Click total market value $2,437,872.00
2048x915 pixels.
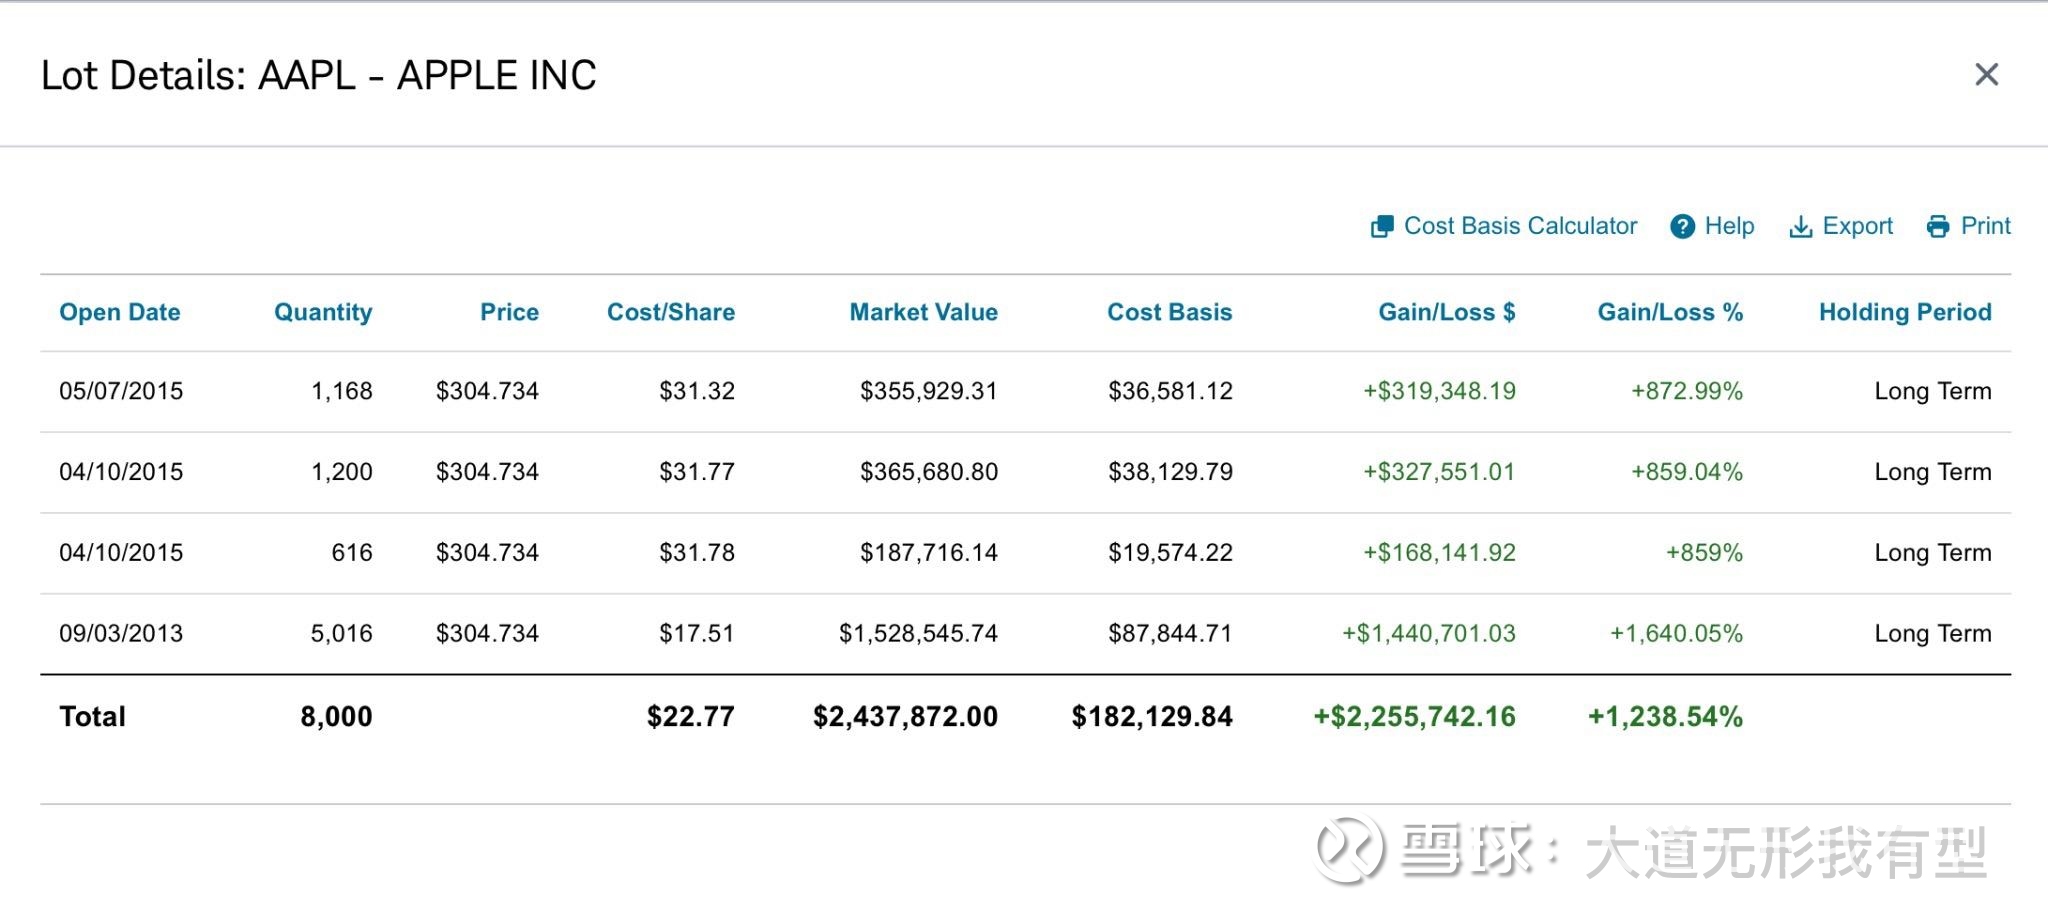point(905,717)
